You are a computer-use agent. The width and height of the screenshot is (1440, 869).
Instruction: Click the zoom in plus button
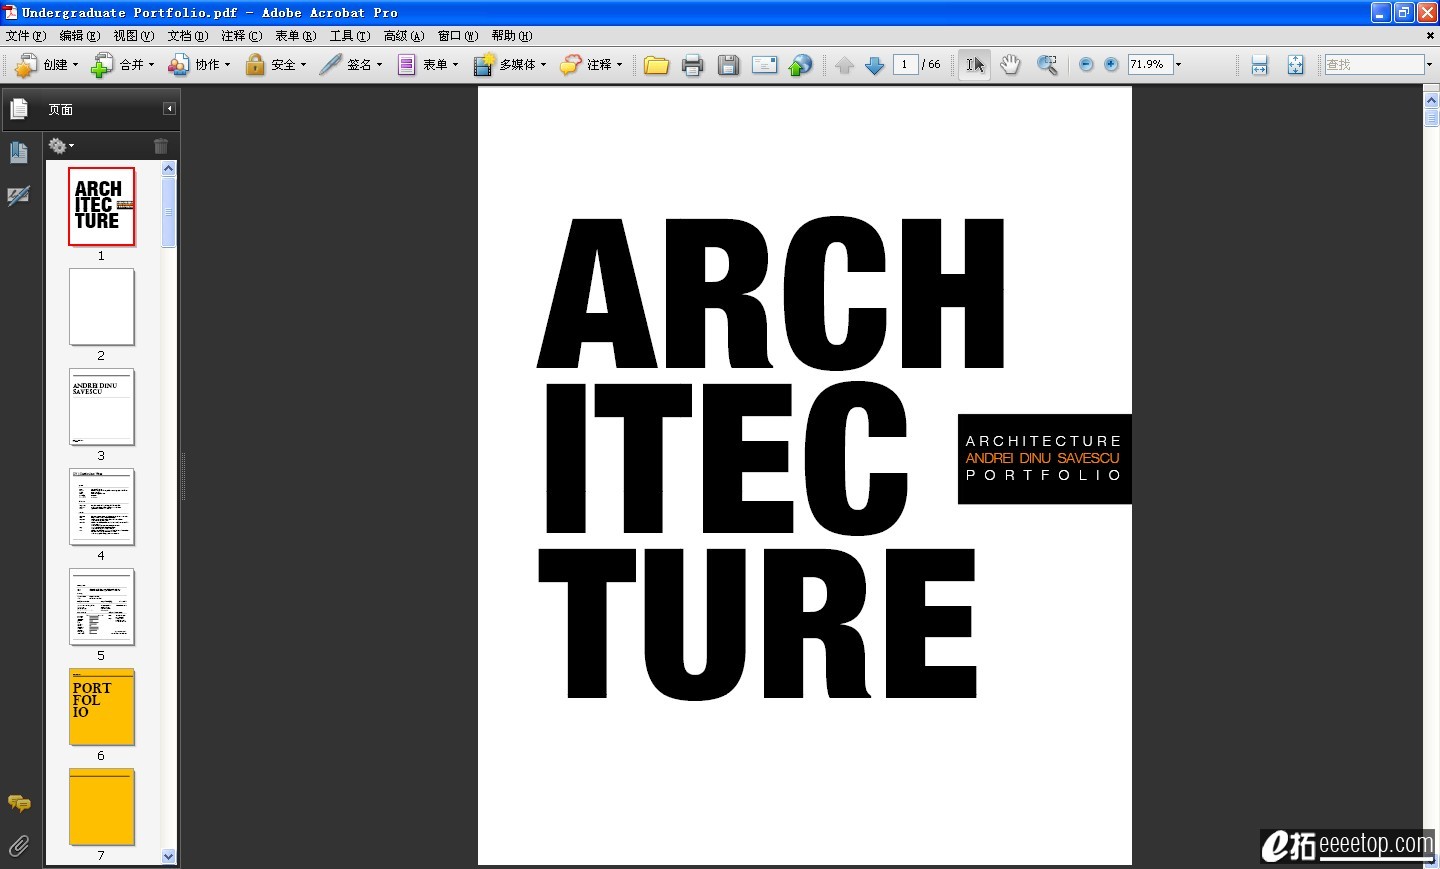(1111, 65)
